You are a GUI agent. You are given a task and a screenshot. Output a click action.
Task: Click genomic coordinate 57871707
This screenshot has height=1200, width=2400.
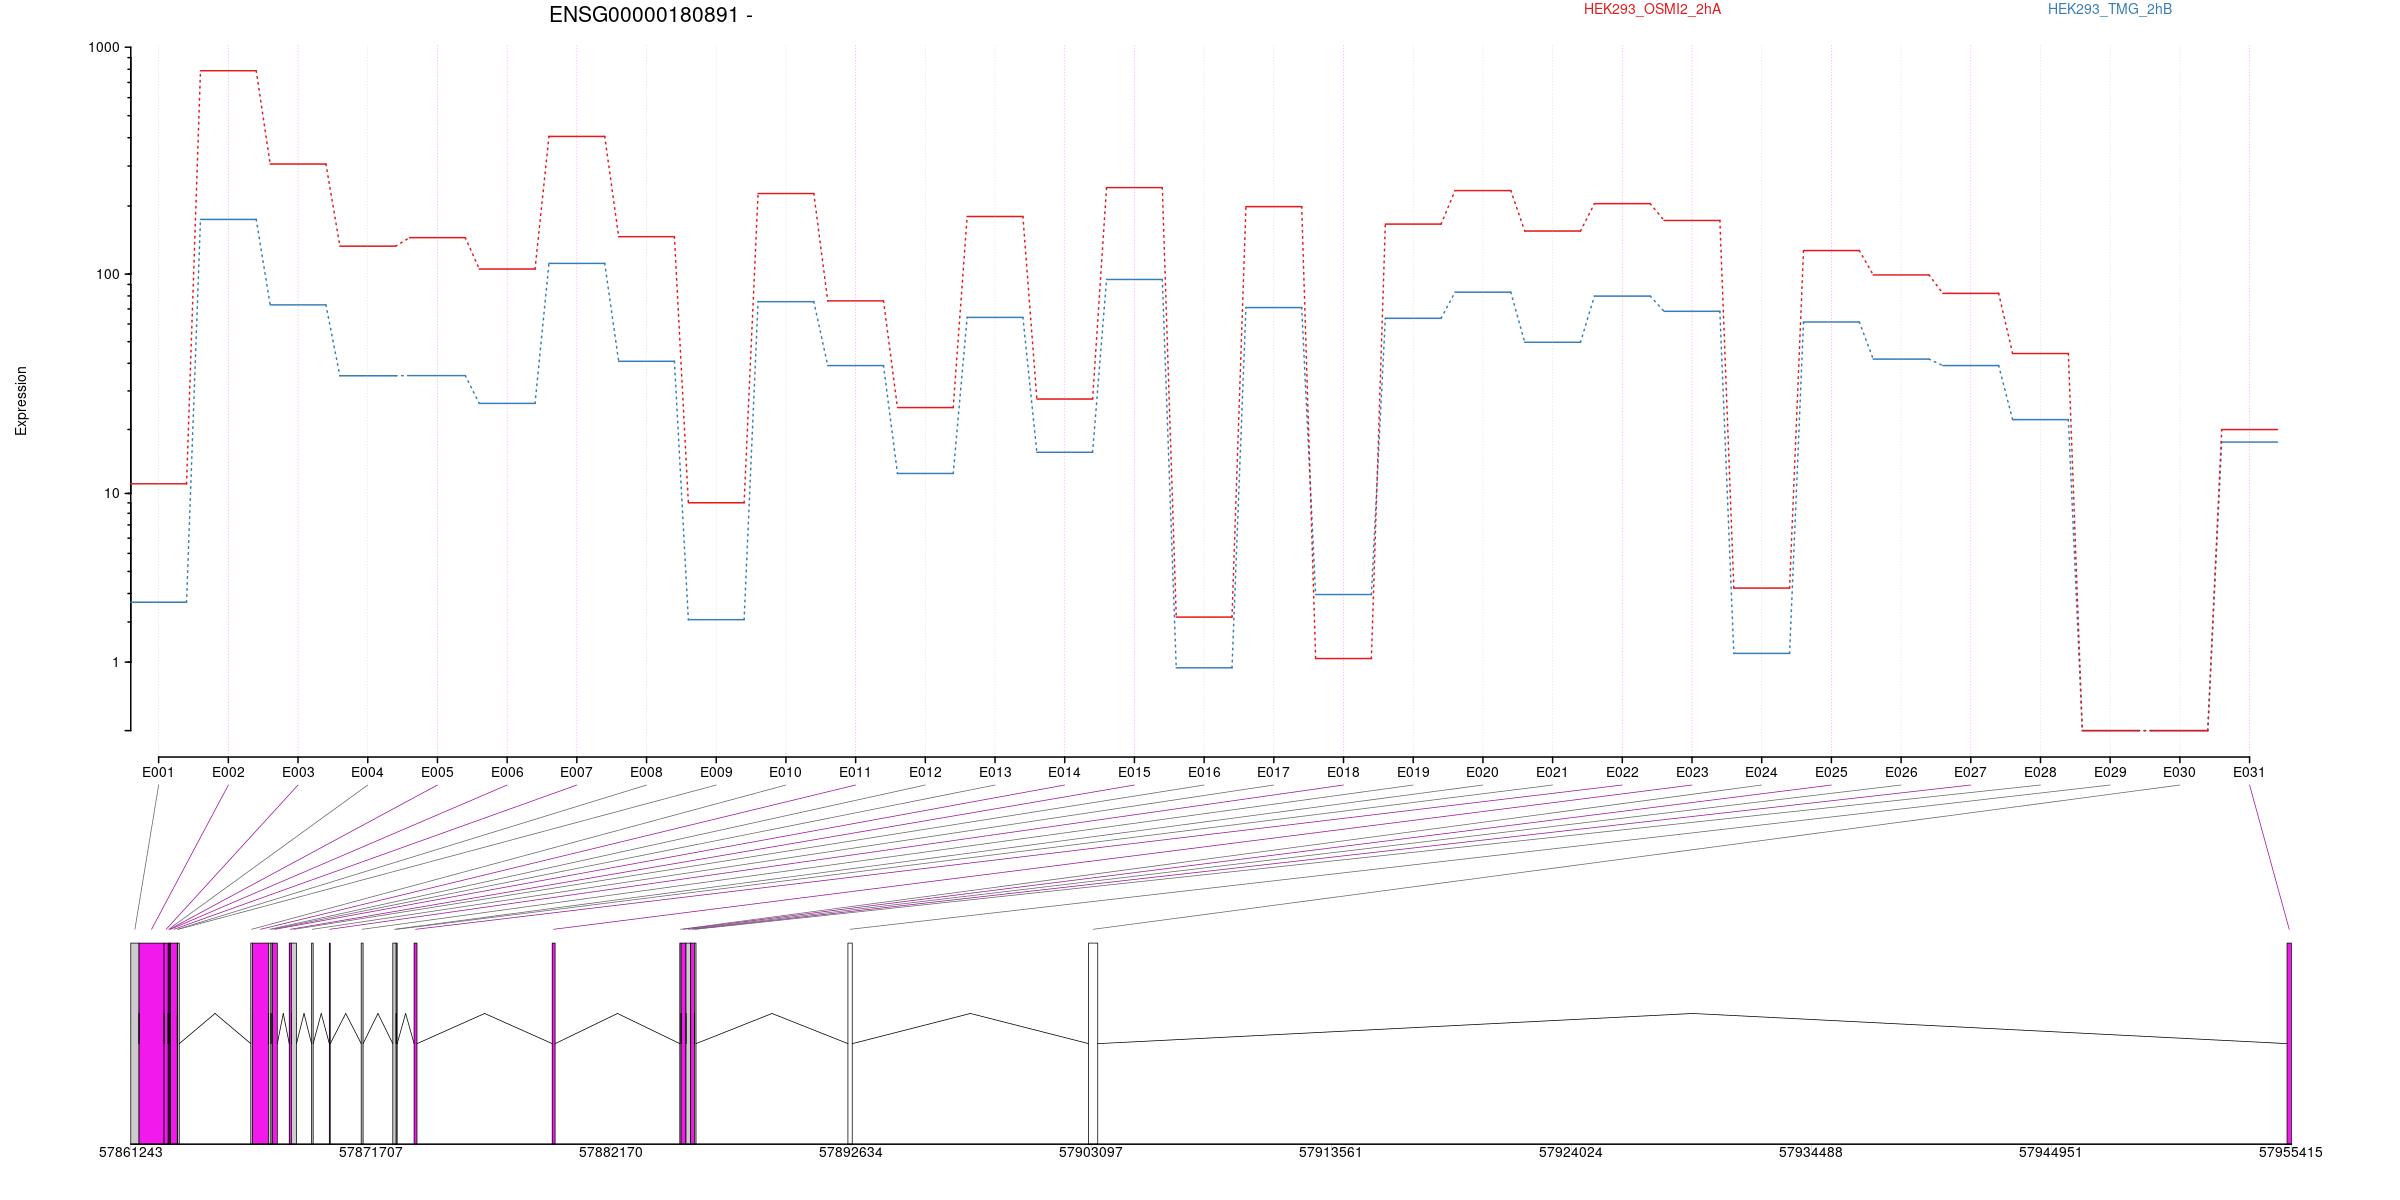[x=371, y=1152]
